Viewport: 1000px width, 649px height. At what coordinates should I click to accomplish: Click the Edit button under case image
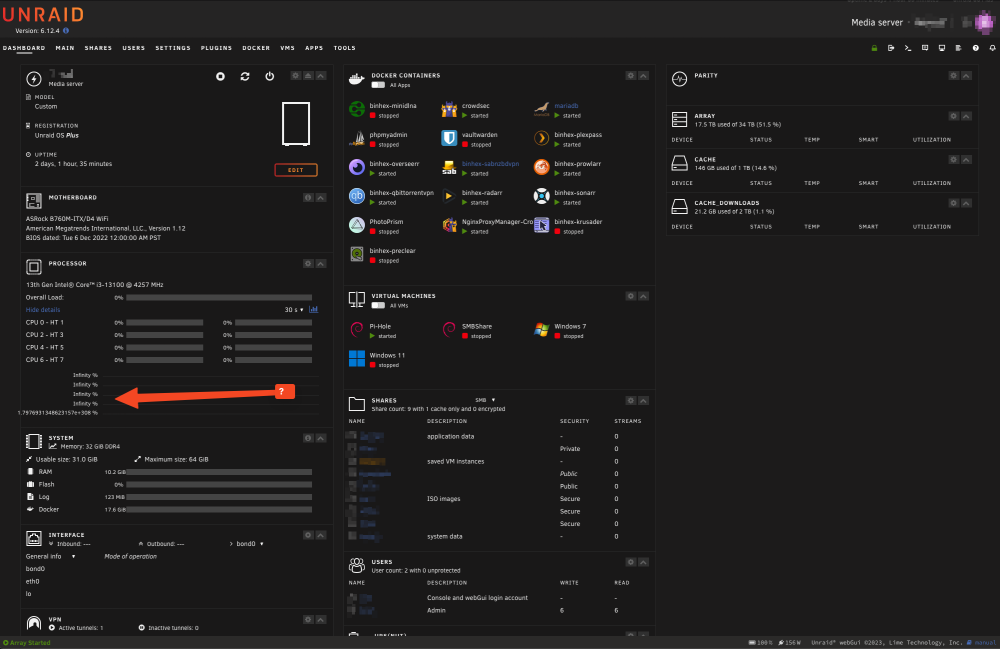click(296, 170)
